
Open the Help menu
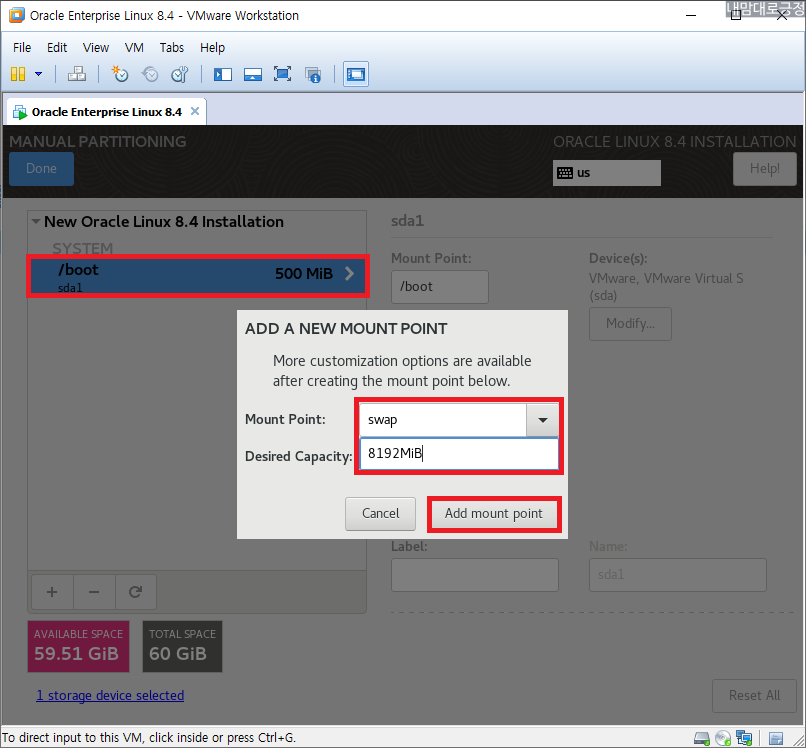[212, 48]
